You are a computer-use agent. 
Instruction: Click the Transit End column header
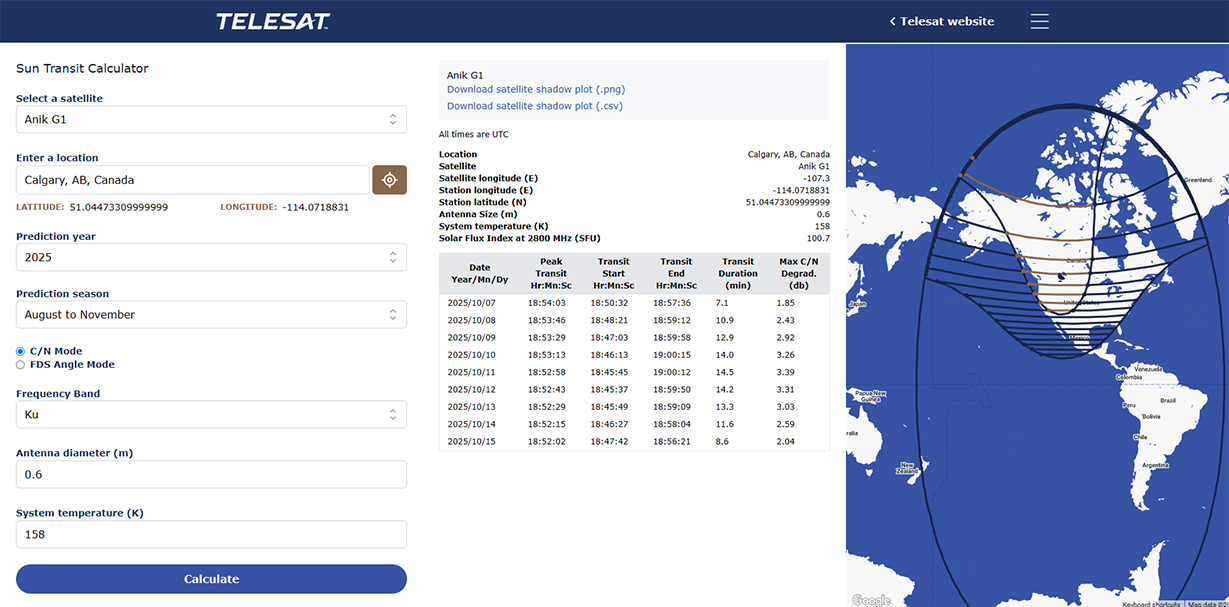click(x=676, y=273)
